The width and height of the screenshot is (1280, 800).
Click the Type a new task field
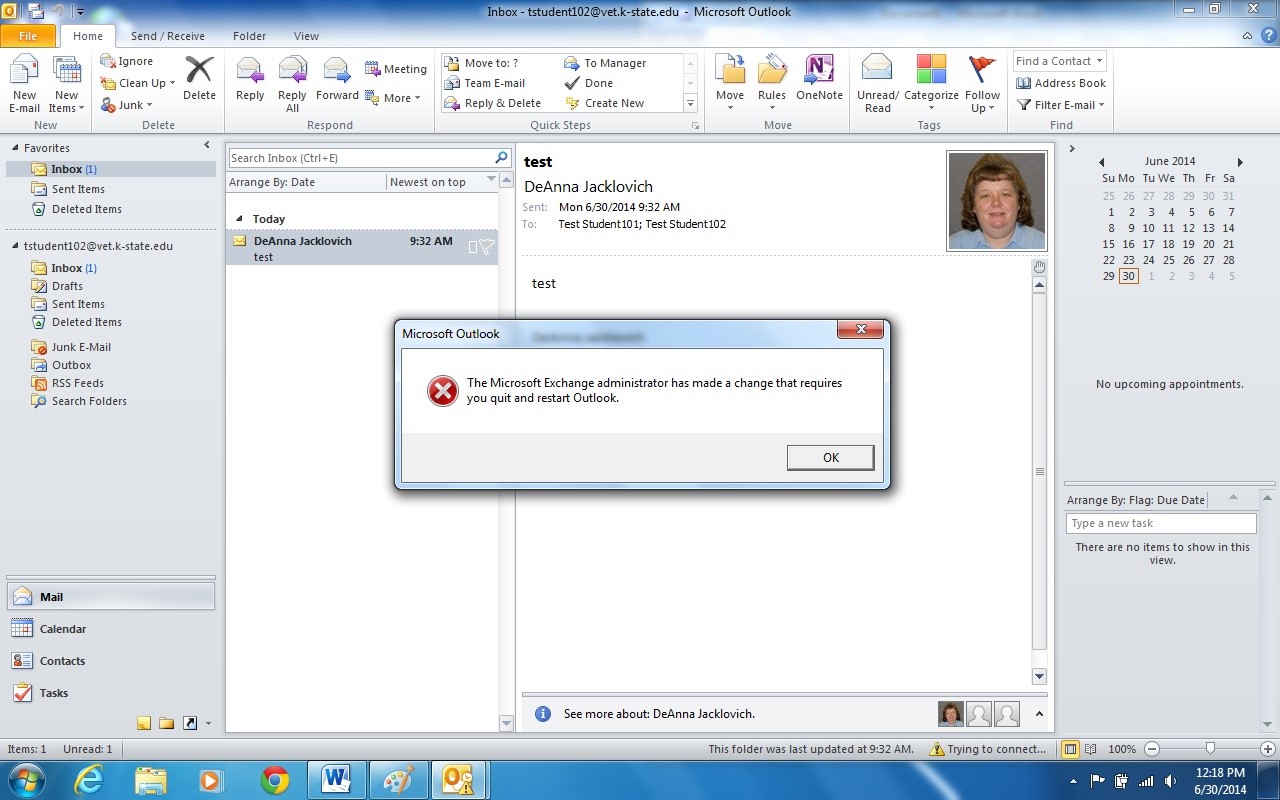[1161, 523]
